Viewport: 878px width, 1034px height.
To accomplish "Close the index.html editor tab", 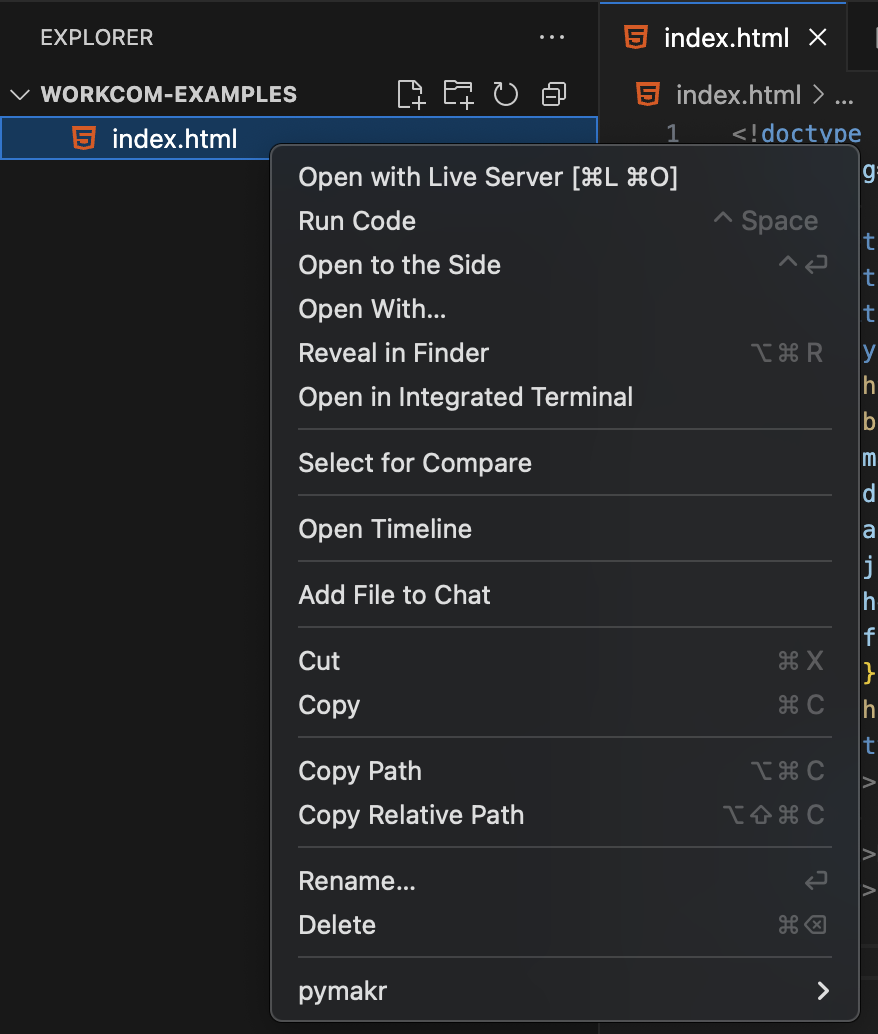I will point(817,38).
